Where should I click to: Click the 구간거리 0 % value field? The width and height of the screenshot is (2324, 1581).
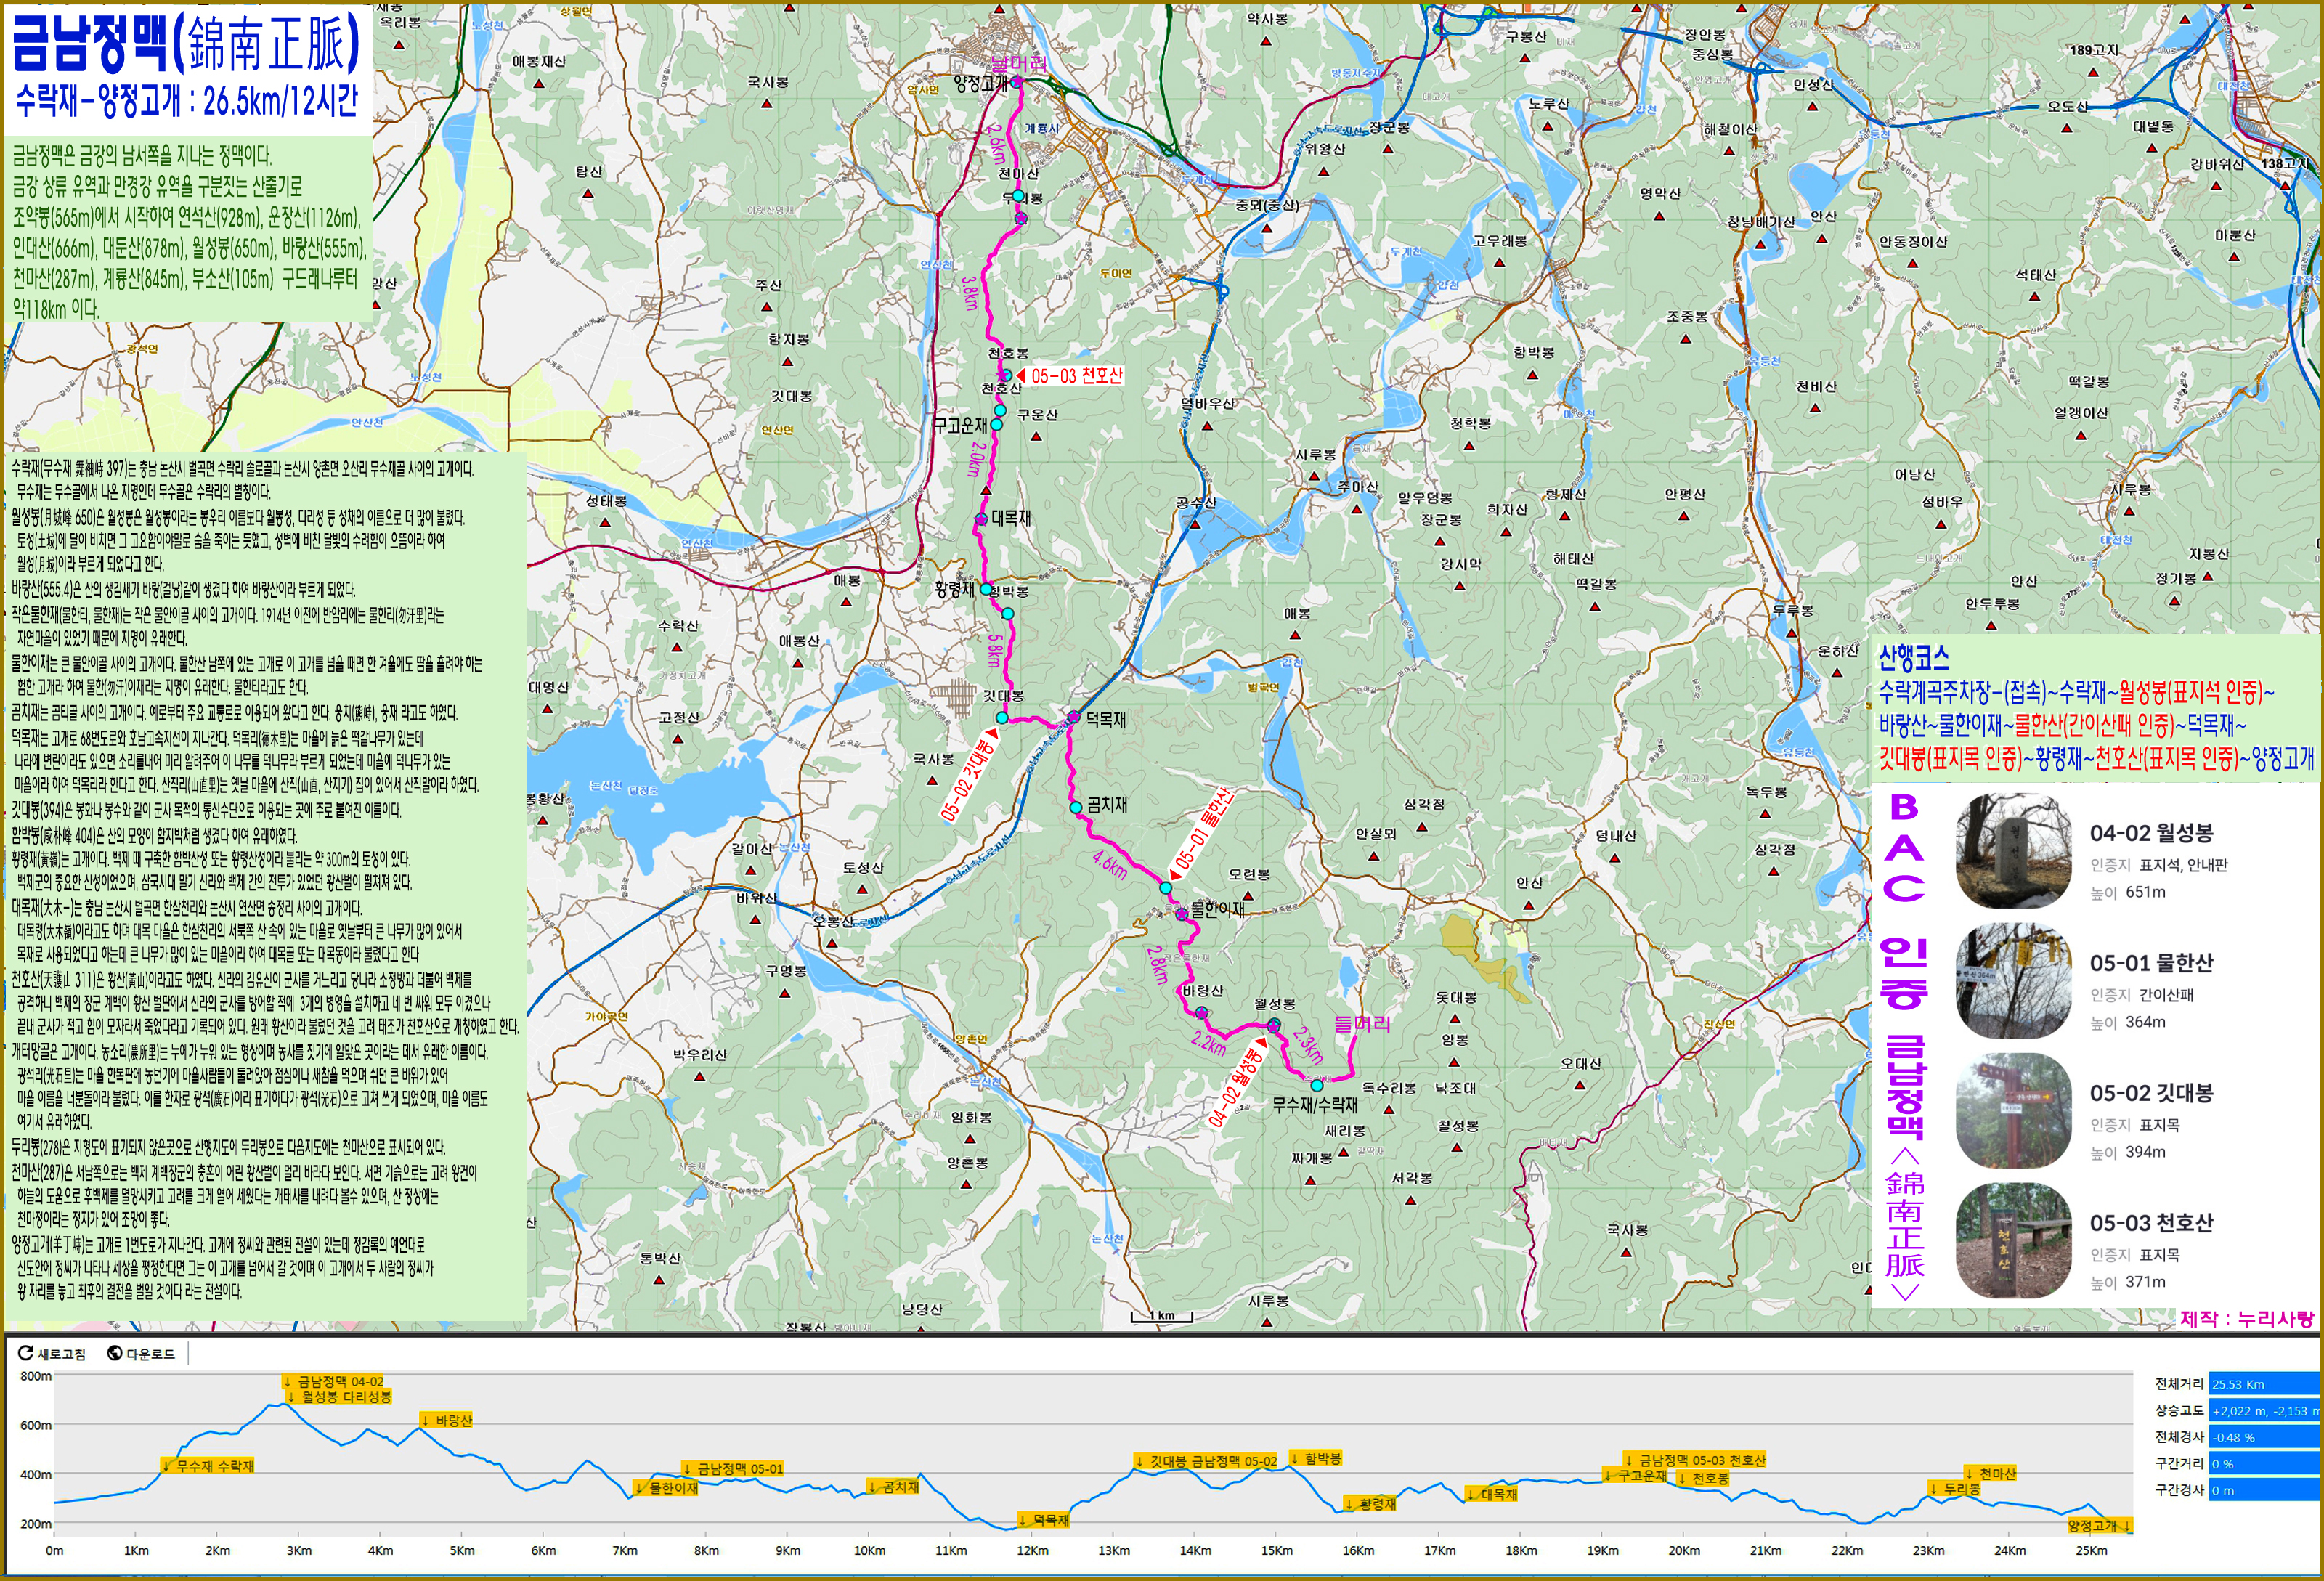pos(2265,1463)
